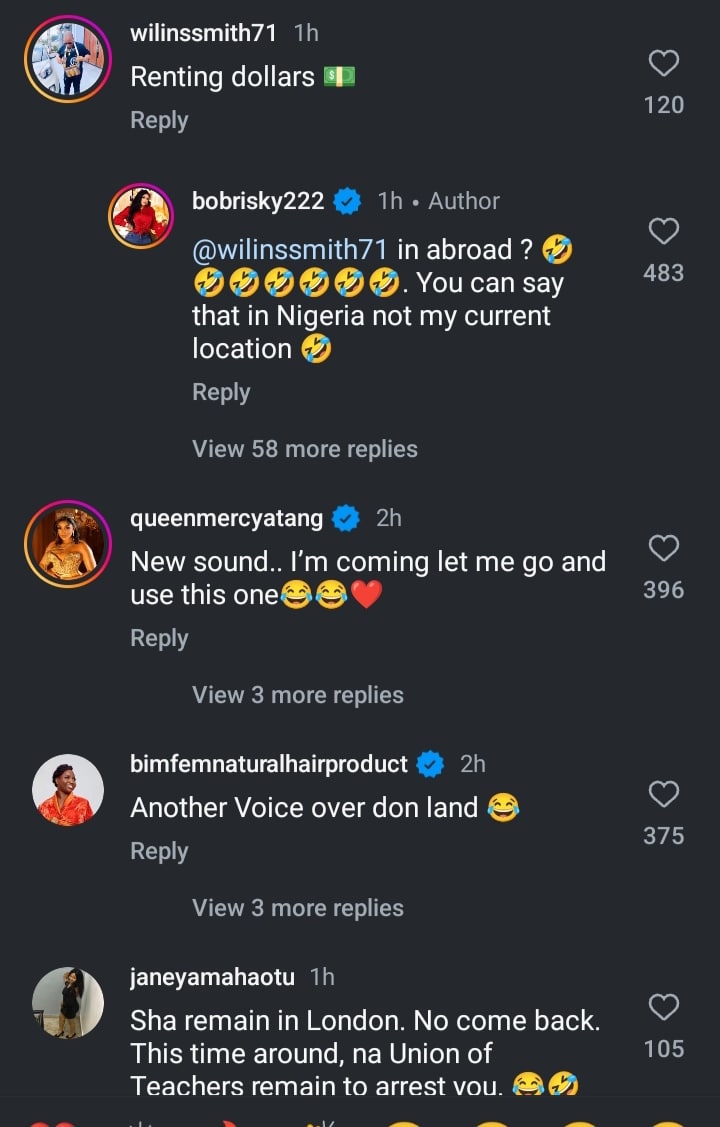This screenshot has height=1127, width=720.
Task: Like queenmercyatang's "New sound" comment
Action: click(664, 549)
